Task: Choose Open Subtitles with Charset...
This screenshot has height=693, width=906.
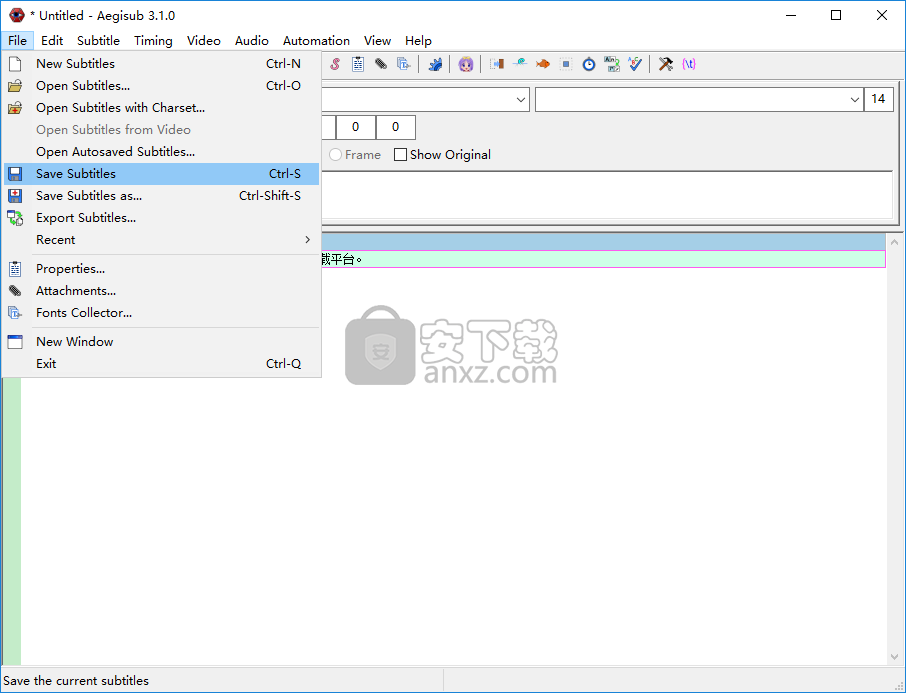Action: tap(161, 108)
